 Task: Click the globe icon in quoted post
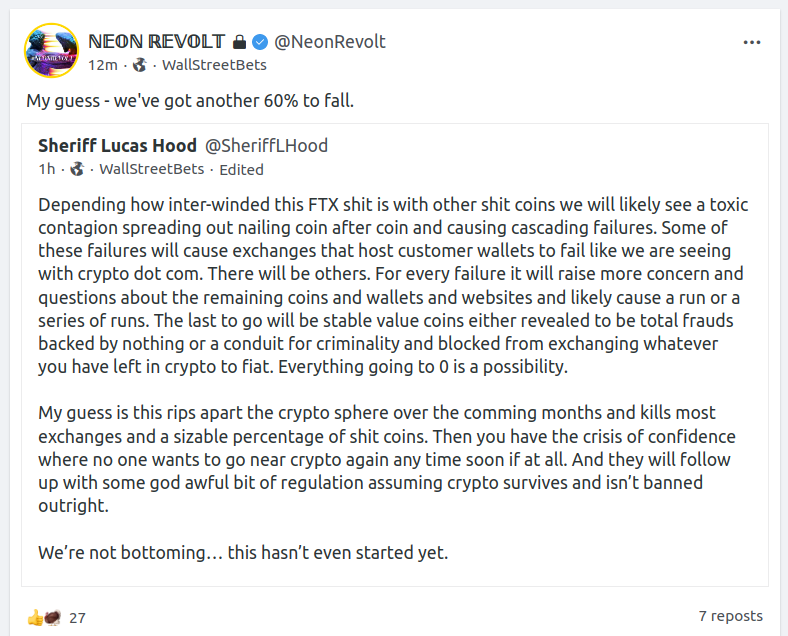(x=77, y=169)
